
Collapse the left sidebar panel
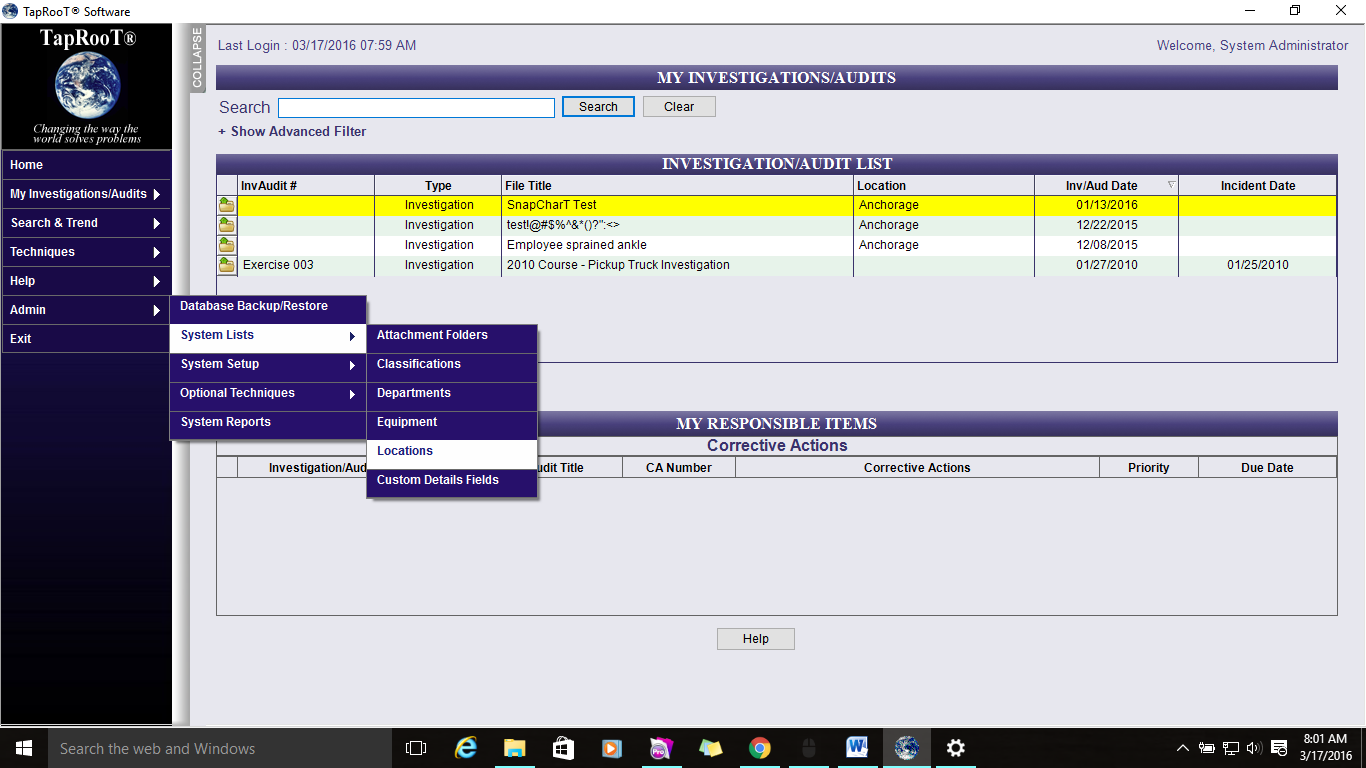pyautogui.click(x=197, y=59)
